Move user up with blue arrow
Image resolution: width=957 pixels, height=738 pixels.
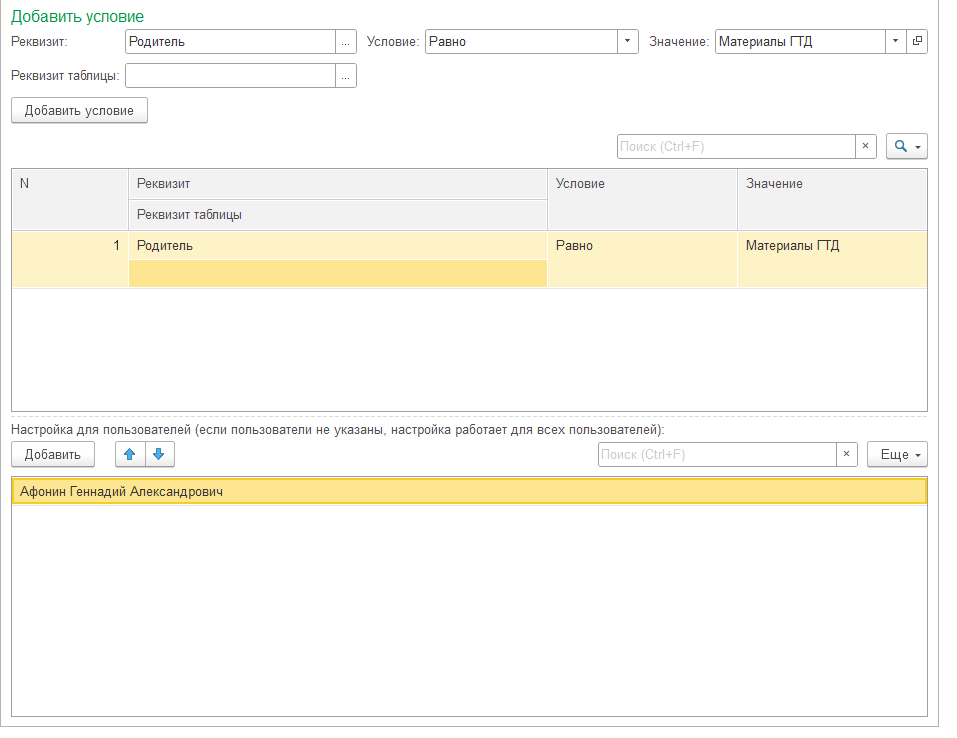point(130,455)
